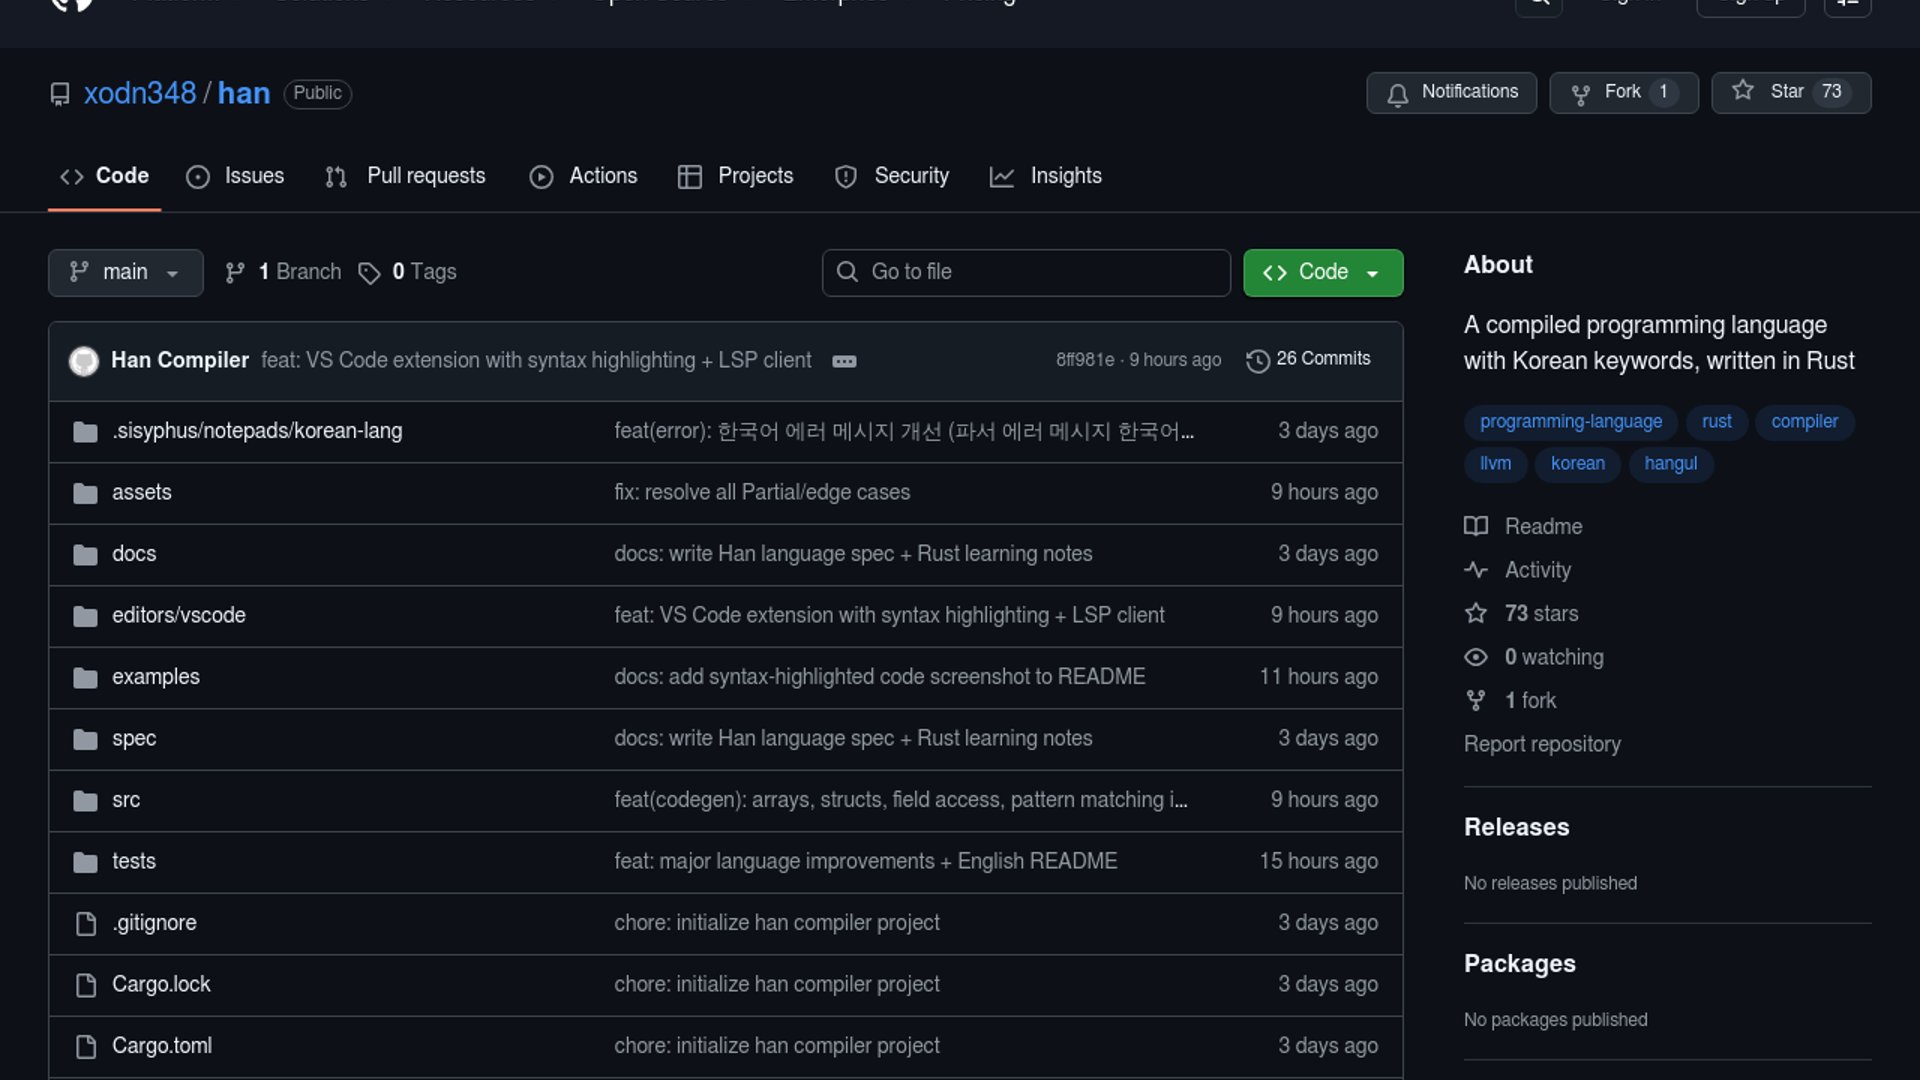Click the Fork repository icon
The width and height of the screenshot is (1920, 1080).
click(1580, 94)
